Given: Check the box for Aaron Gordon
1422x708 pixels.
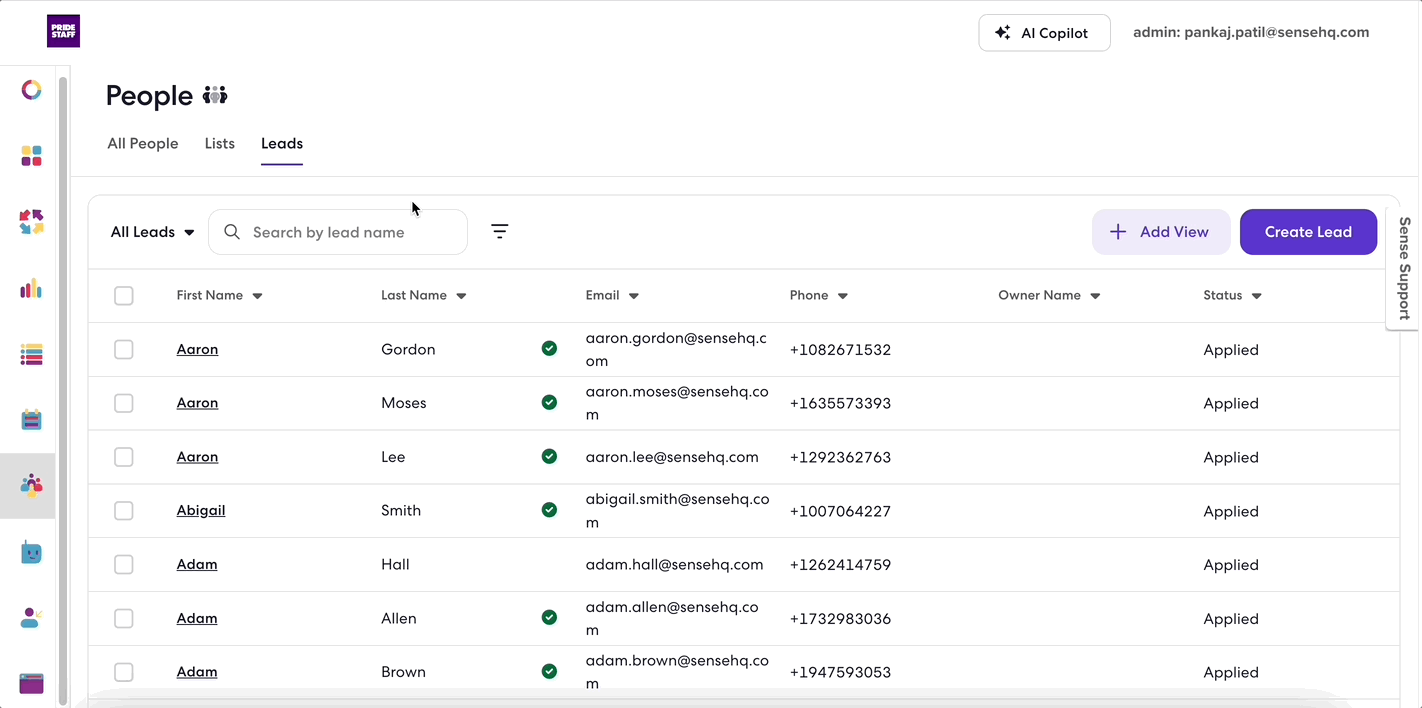Looking at the screenshot, I should [x=124, y=349].
